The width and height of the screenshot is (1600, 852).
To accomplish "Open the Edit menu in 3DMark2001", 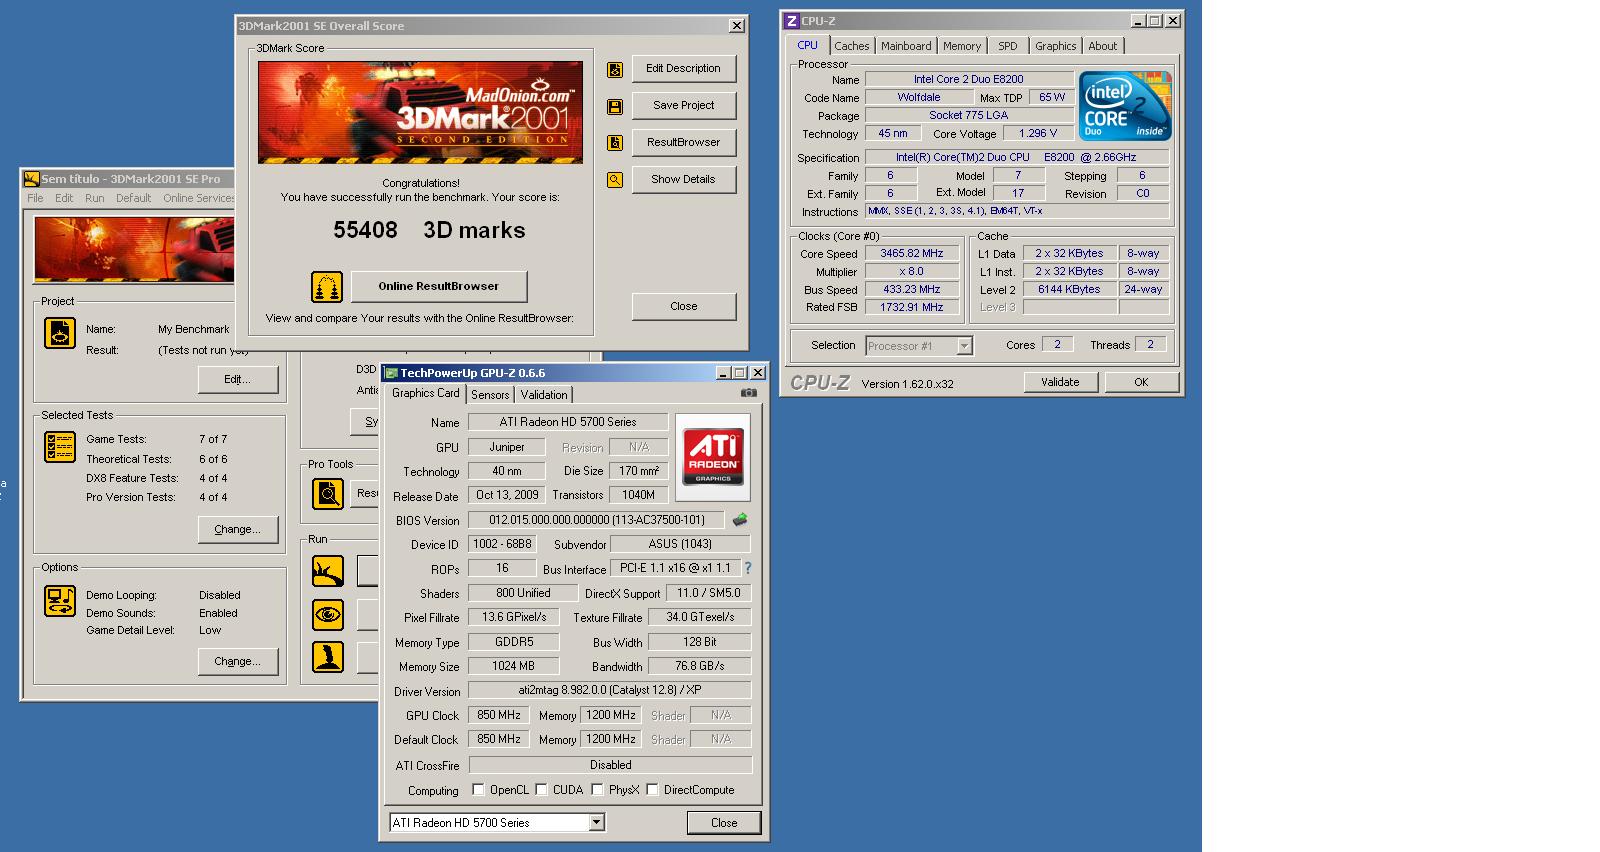I will click(x=64, y=198).
